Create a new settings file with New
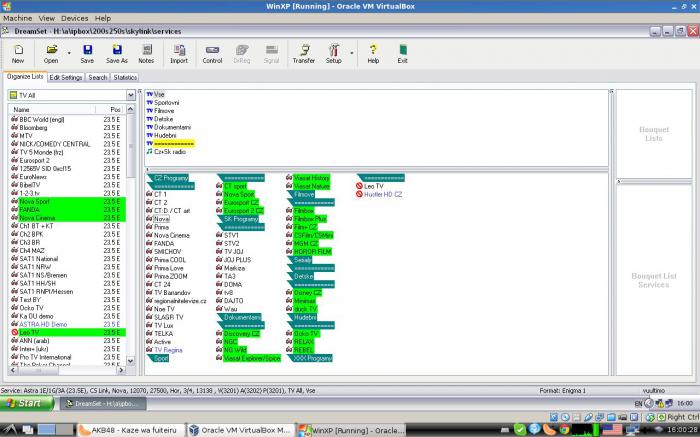Screen dimensions: 700x437 coord(18,54)
